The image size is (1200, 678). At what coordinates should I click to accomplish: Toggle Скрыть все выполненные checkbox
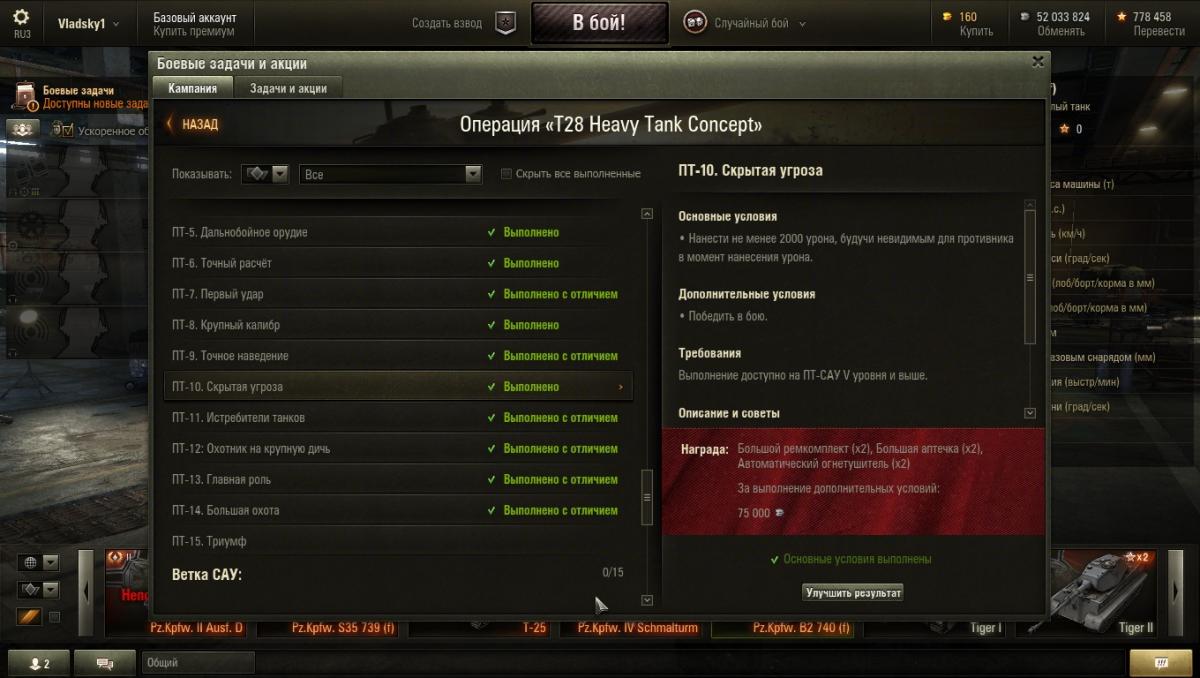506,174
